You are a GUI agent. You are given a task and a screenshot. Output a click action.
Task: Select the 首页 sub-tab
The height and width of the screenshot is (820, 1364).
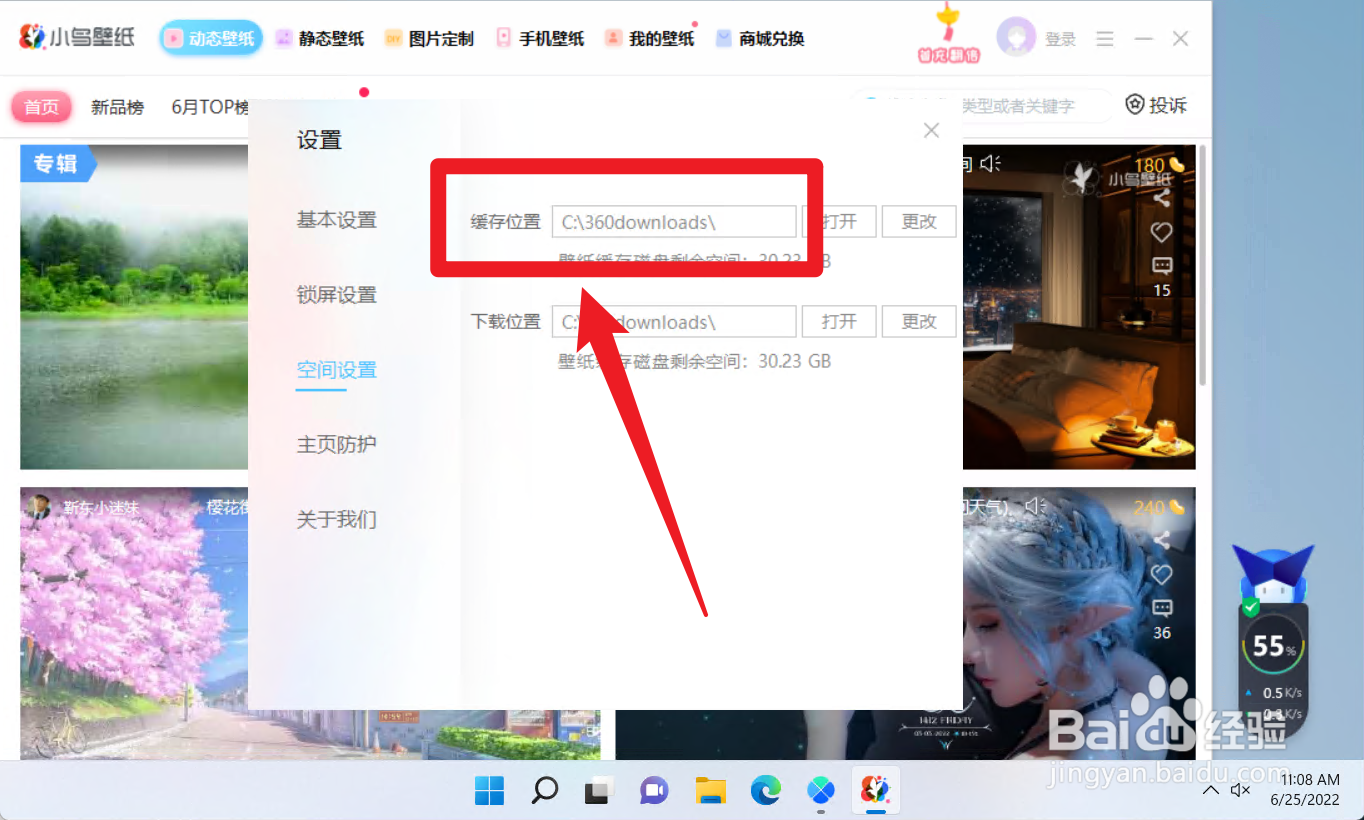click(x=41, y=106)
